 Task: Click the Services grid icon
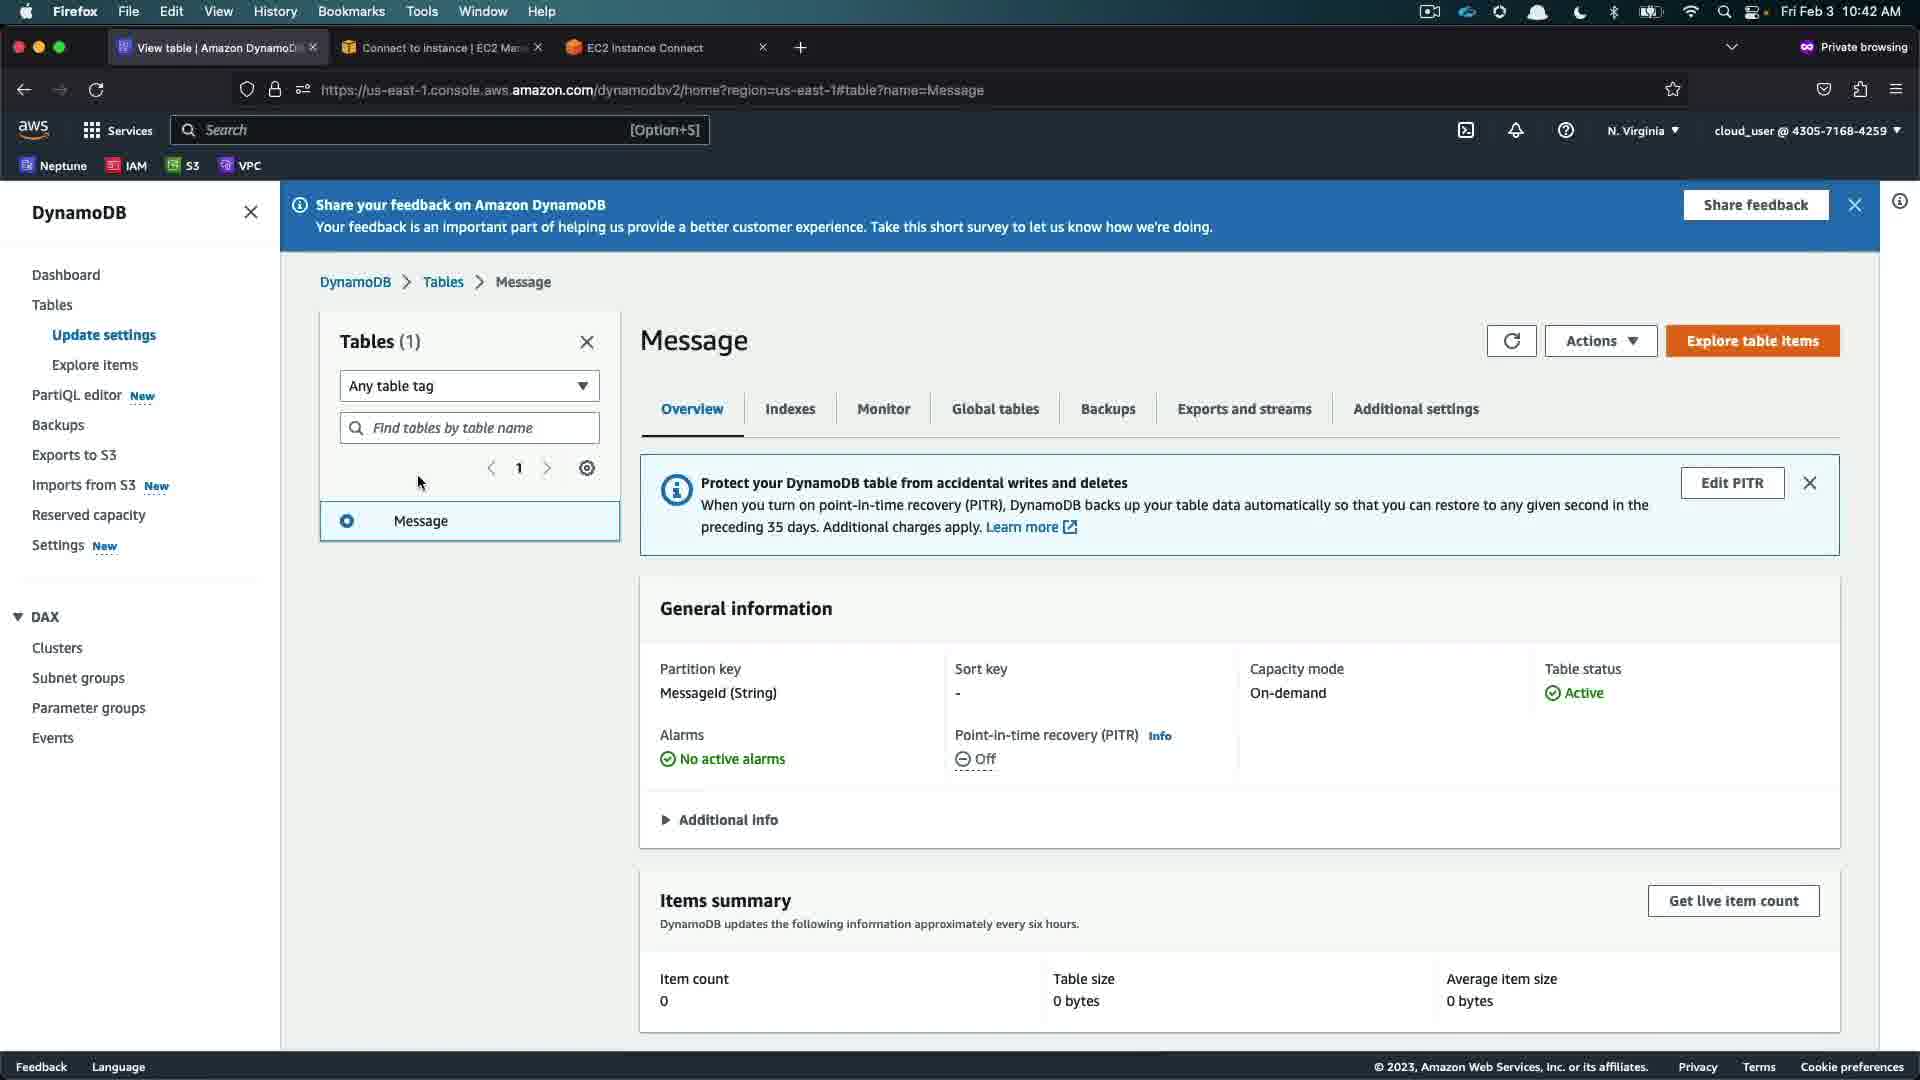coord(92,130)
